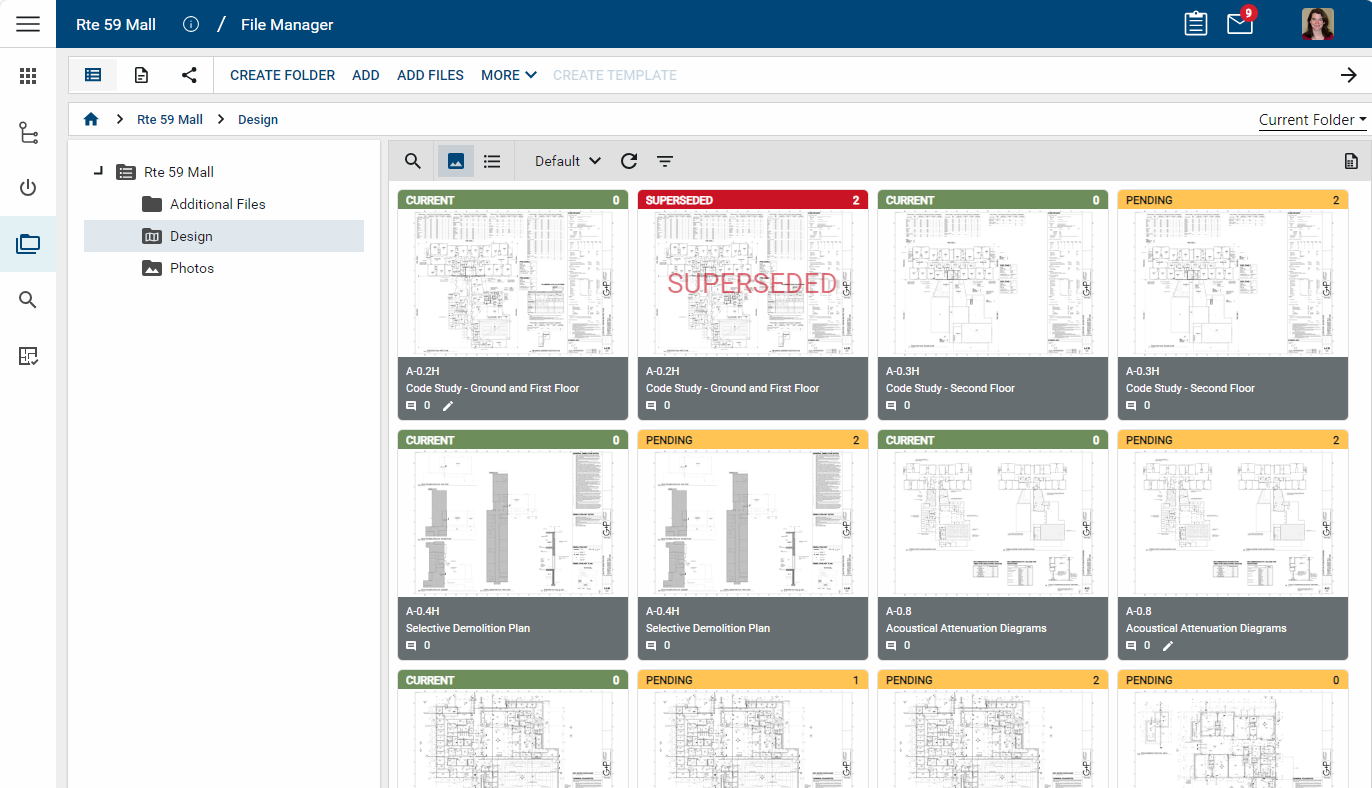
Task: Open the clipboard tasks icon in header
Action: click(1195, 24)
